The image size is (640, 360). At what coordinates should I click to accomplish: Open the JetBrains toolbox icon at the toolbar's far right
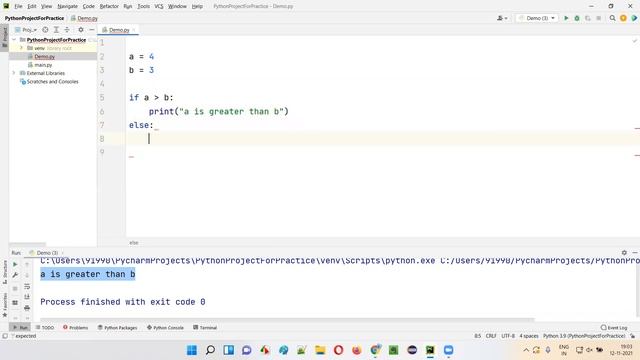(x=634, y=18)
